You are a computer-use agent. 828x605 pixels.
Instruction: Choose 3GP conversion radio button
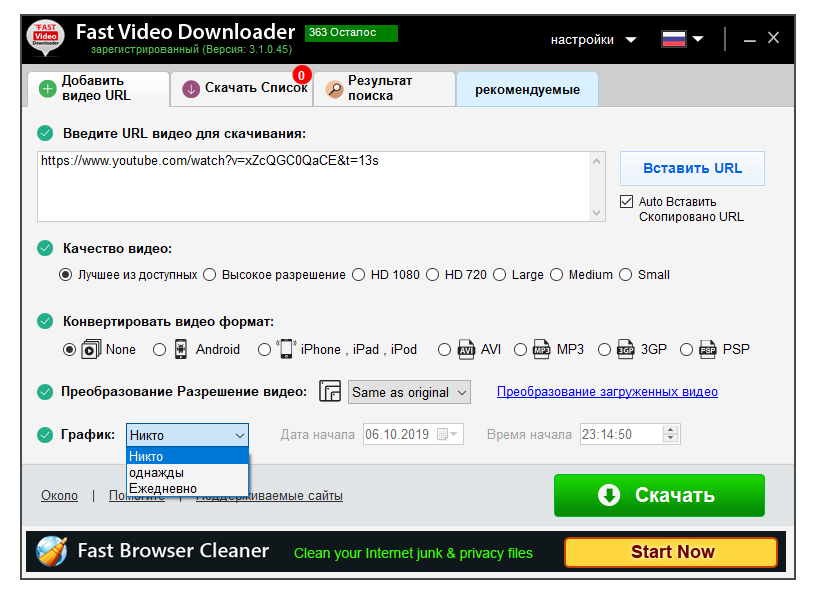605,350
